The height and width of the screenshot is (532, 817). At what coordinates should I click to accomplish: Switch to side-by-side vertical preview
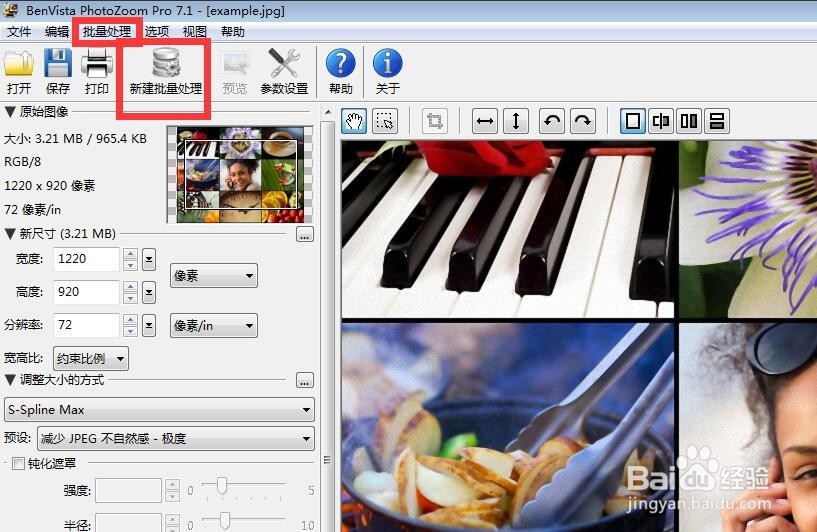click(x=689, y=121)
